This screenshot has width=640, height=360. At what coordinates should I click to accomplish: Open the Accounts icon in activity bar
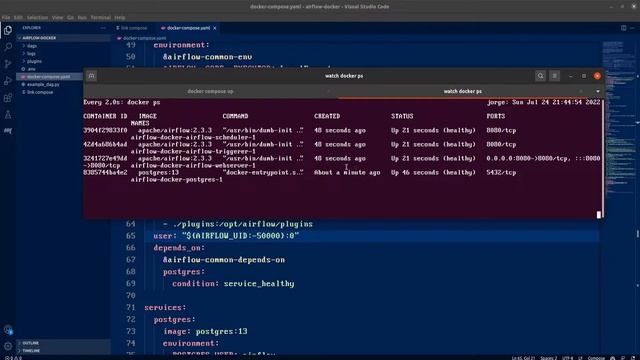pos(8,330)
